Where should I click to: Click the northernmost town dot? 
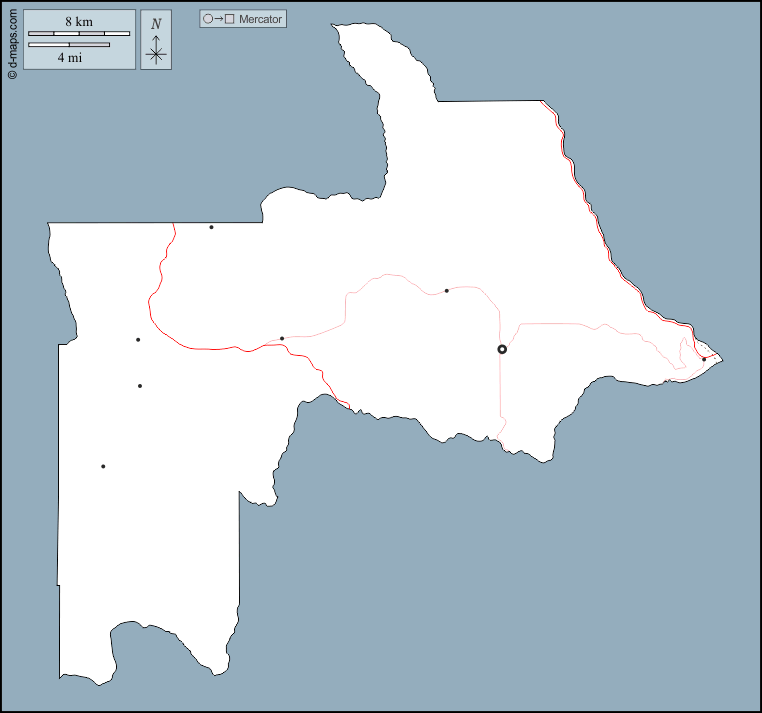point(211,227)
